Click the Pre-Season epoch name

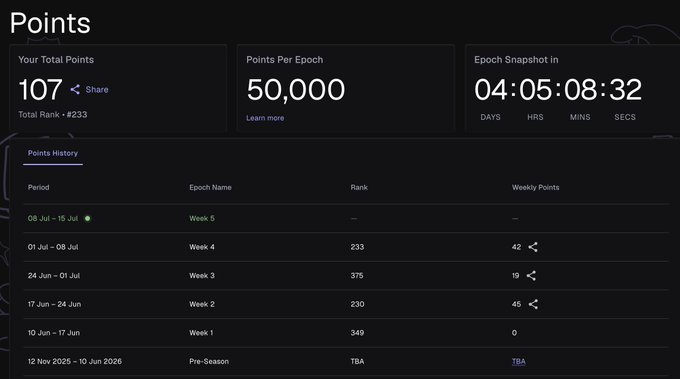209,361
